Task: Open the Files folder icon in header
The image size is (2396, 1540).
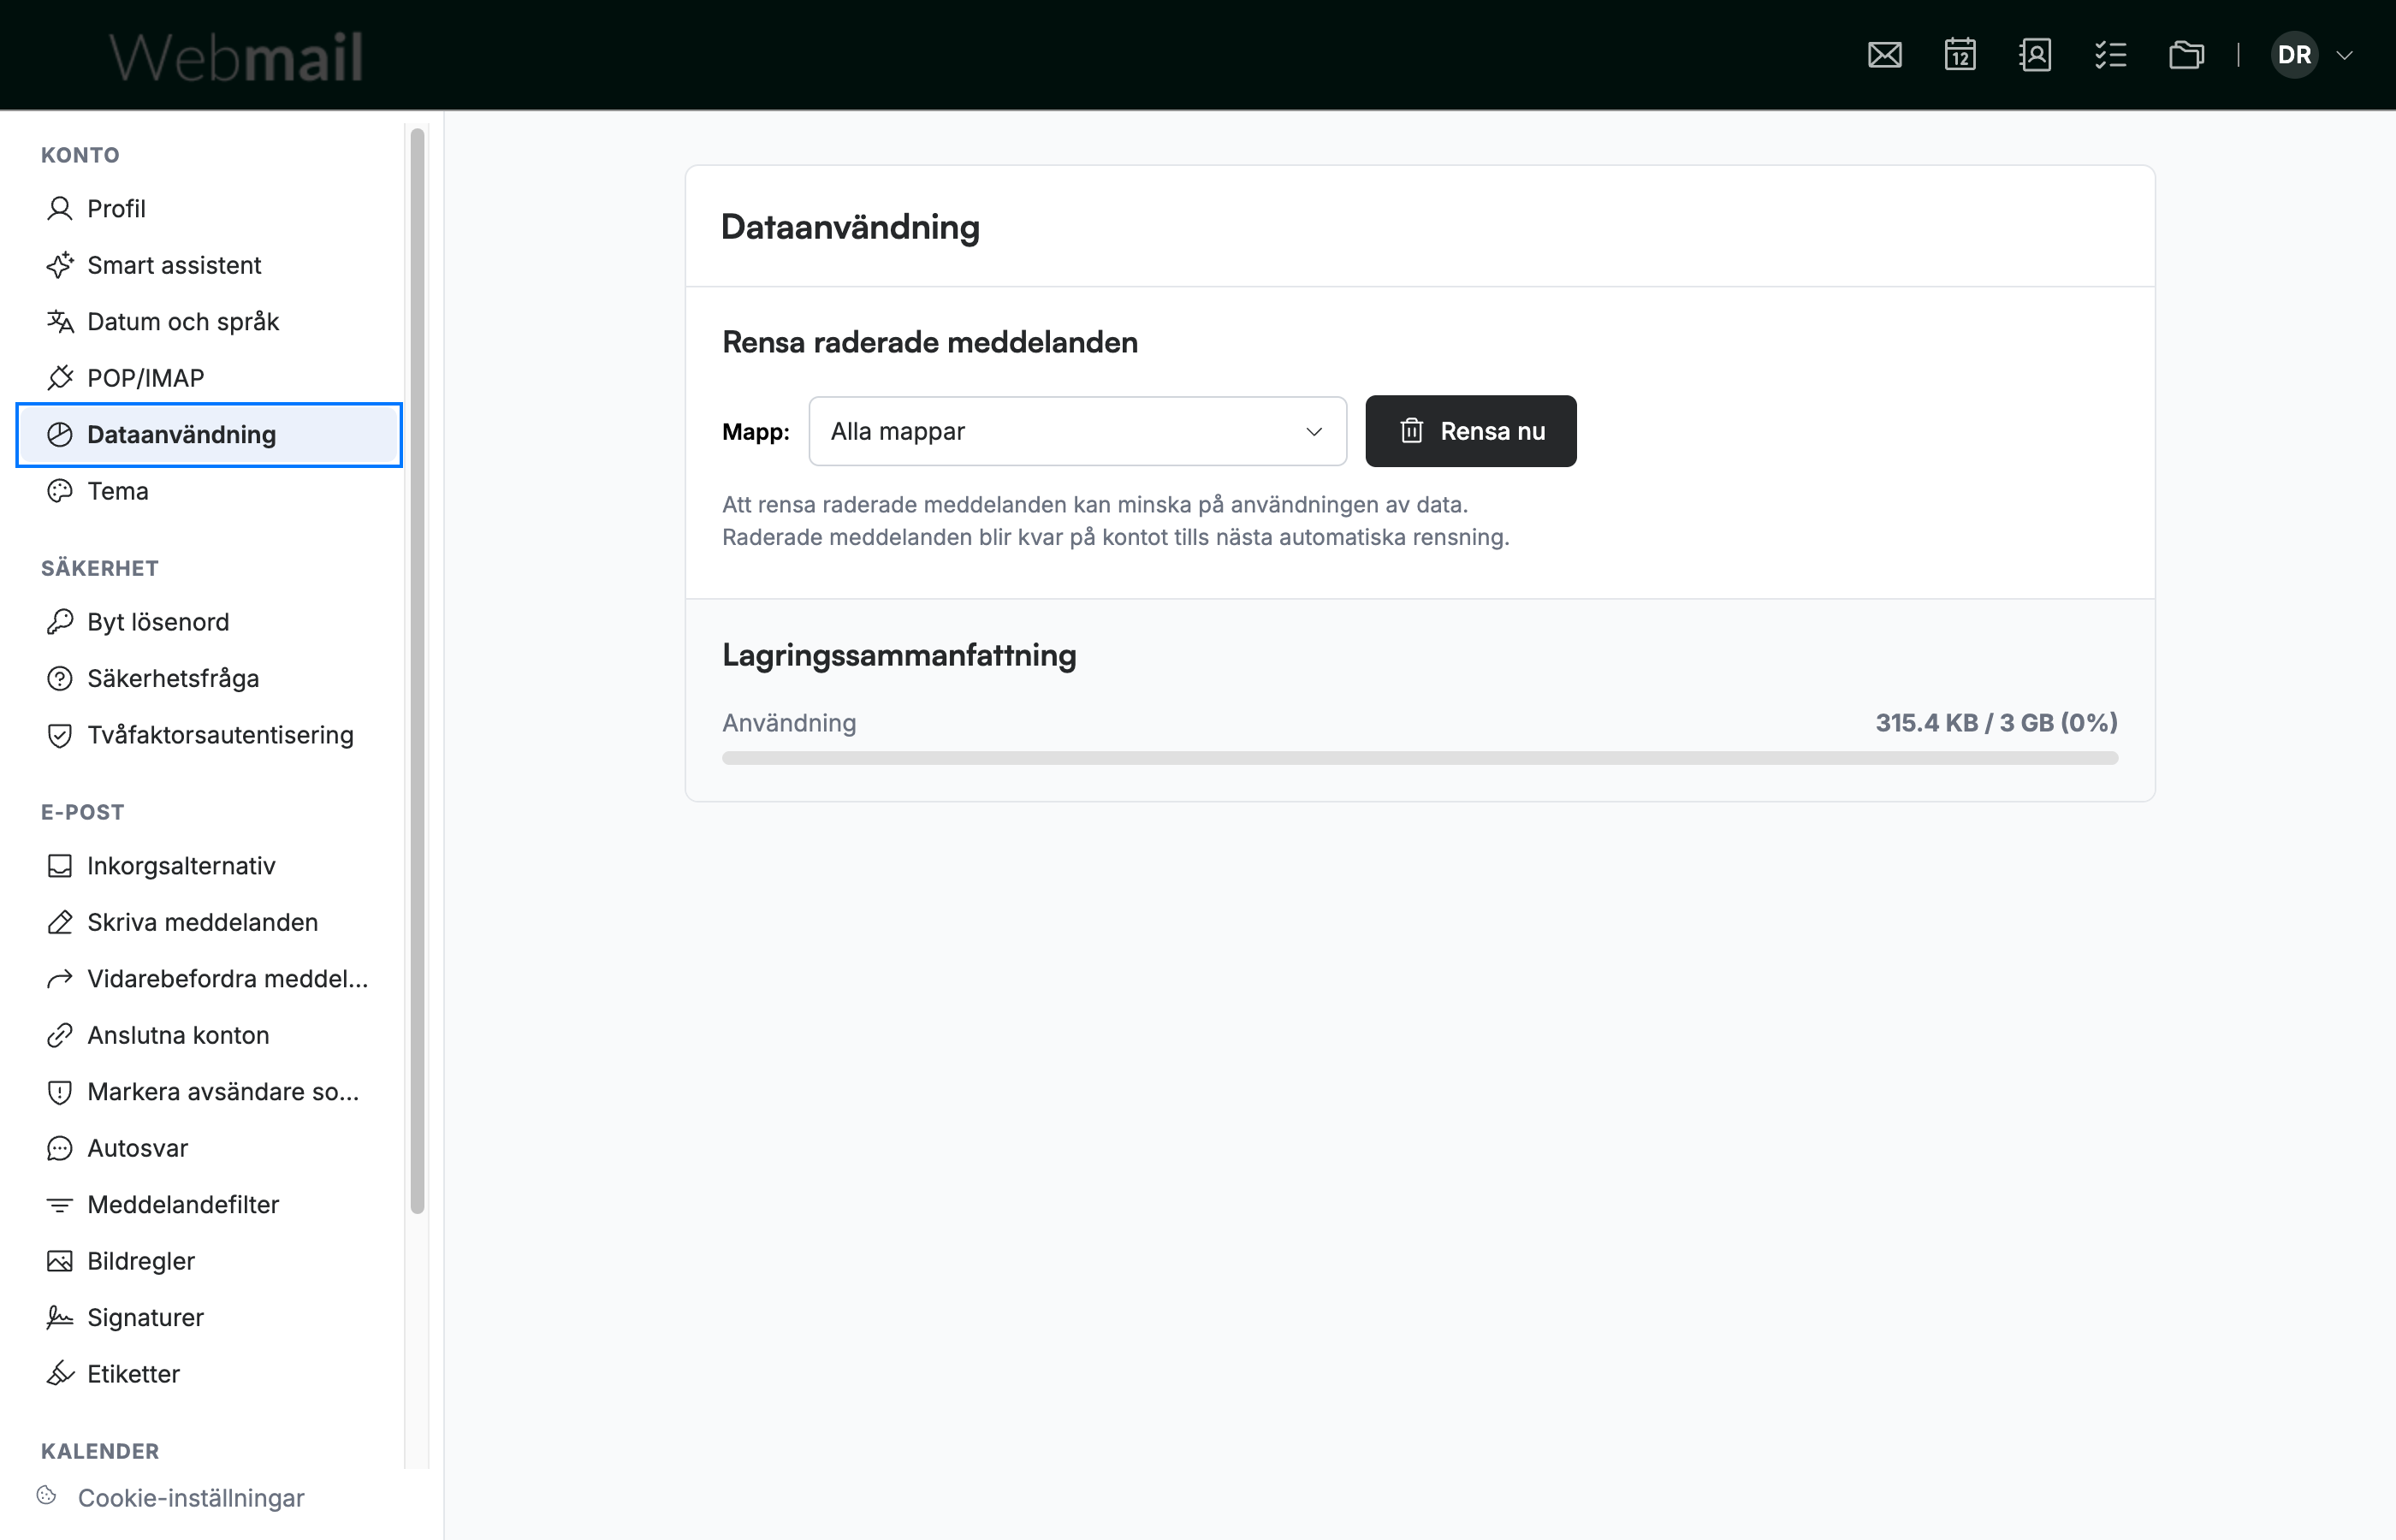Action: (x=2186, y=54)
